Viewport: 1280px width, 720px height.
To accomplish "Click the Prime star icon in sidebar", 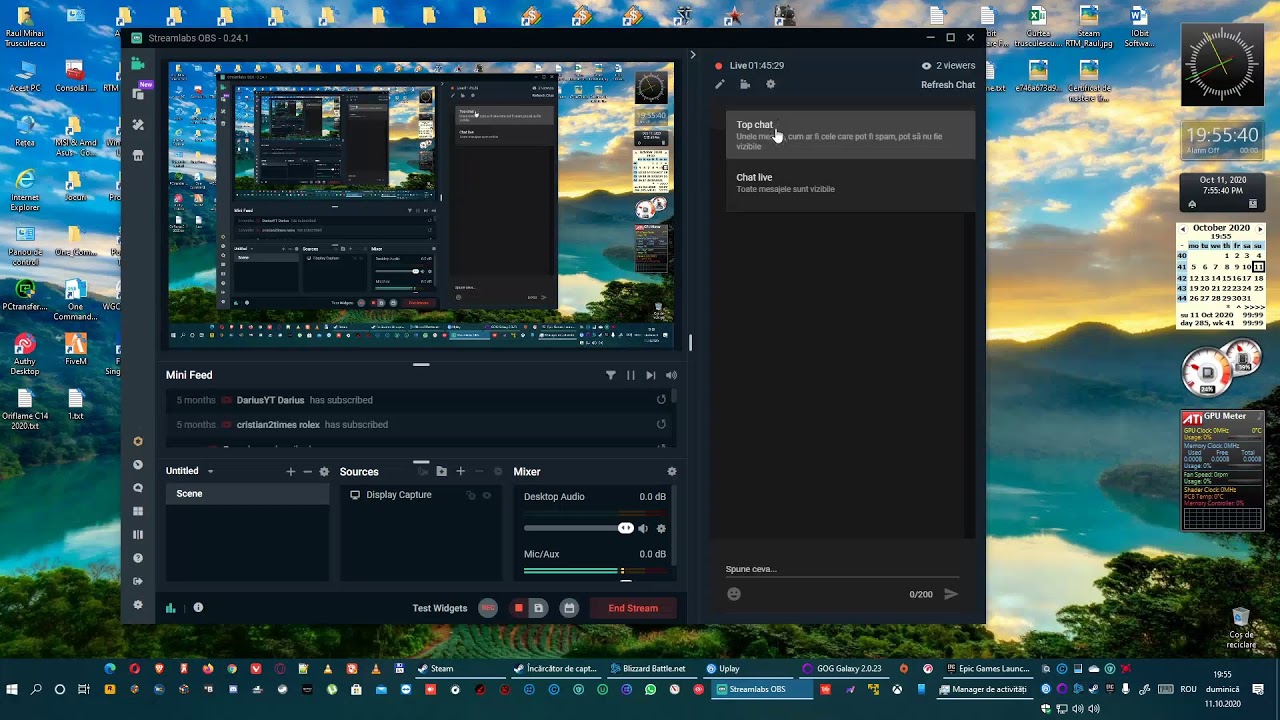I will click(x=138, y=441).
